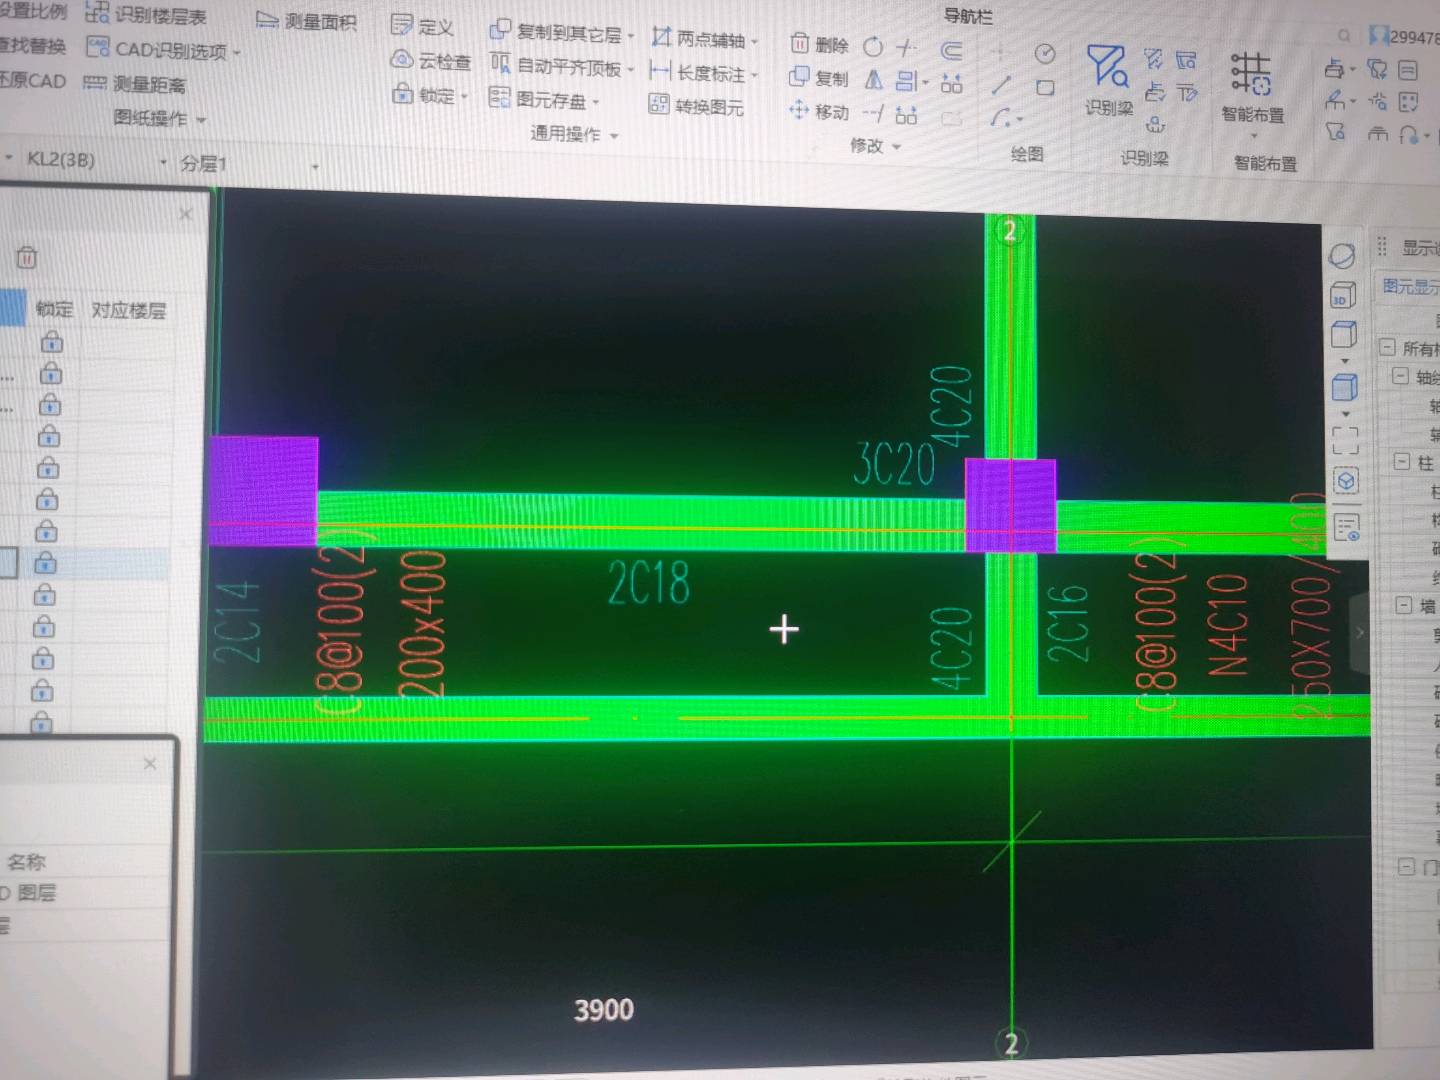Click the mirror icon next to 复制
This screenshot has width=1440, height=1080.
point(873,80)
